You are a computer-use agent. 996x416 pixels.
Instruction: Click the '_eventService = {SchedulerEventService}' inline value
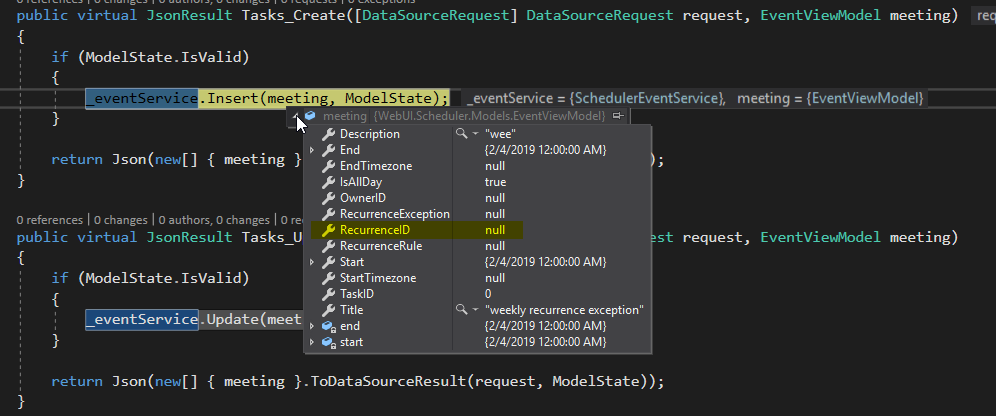[x=596, y=98]
